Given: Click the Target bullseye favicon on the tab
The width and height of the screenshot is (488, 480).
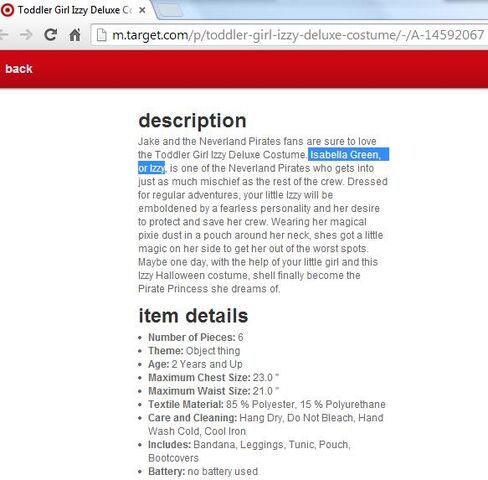Looking at the screenshot, I should pos(7,10).
